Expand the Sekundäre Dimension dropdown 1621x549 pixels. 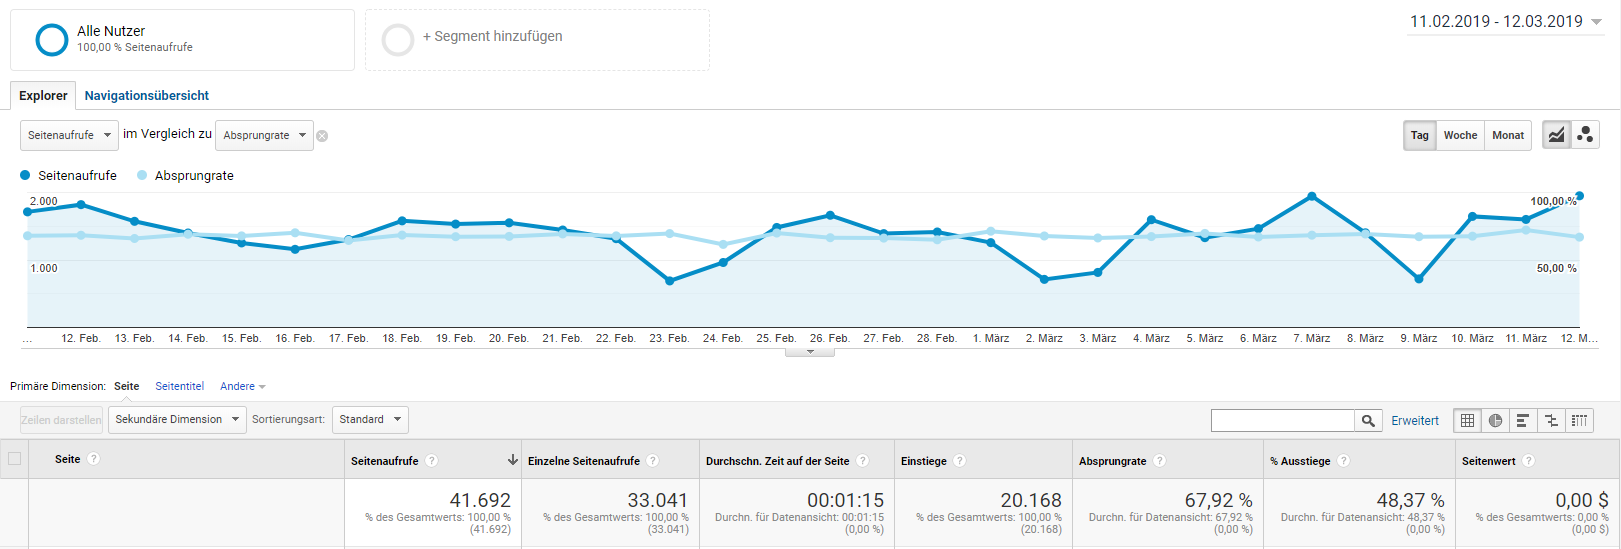point(177,420)
